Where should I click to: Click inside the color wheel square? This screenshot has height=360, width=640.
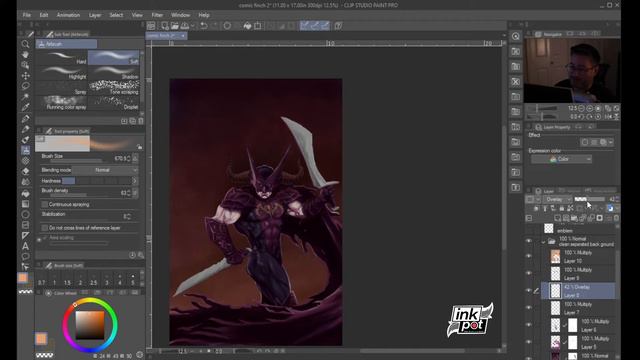point(90,325)
